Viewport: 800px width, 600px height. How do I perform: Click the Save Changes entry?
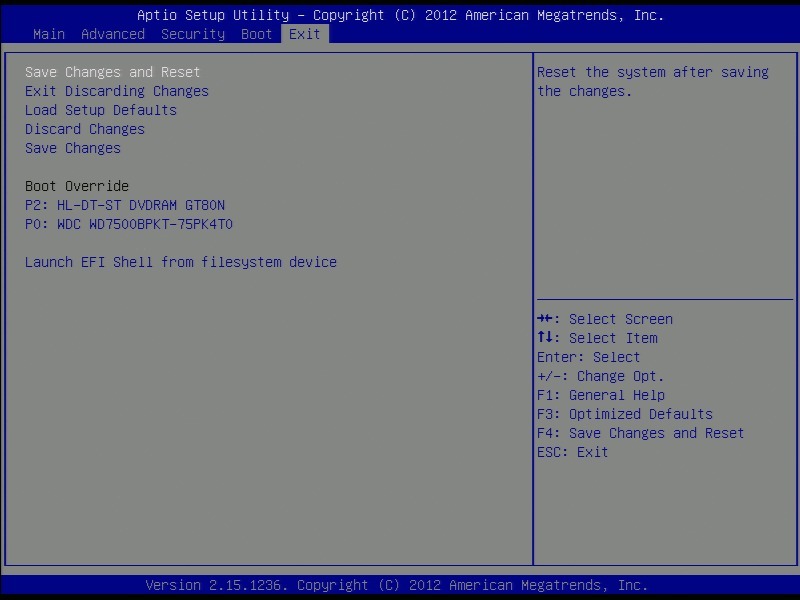tap(73, 148)
